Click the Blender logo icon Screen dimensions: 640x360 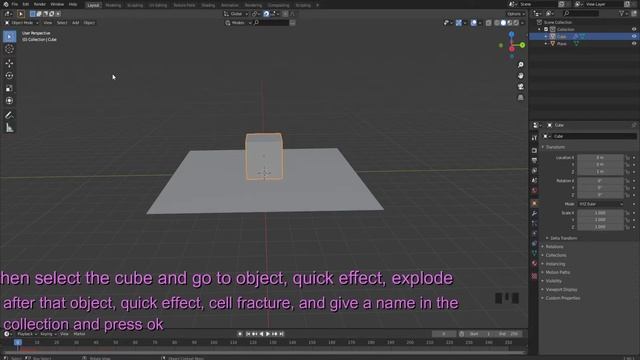click(x=6, y=4)
